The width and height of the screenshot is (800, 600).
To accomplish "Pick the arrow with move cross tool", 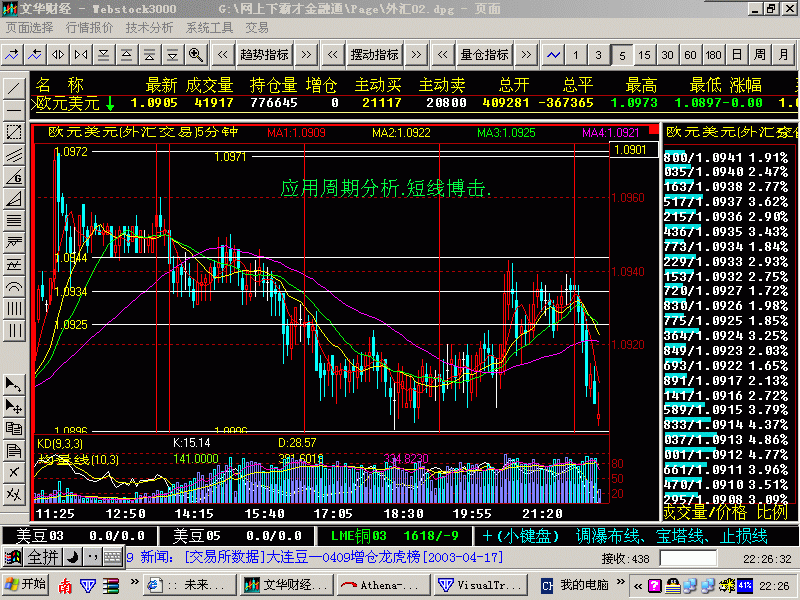I will coord(14,406).
